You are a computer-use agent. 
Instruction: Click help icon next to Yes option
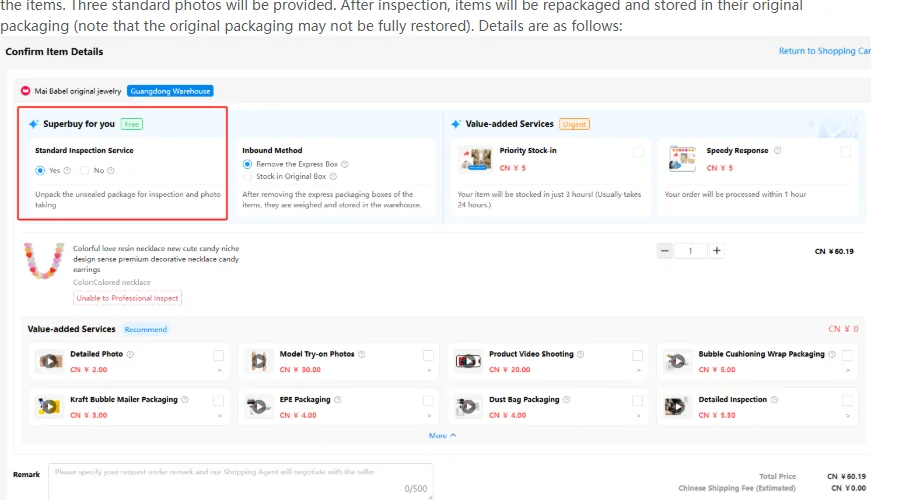pyautogui.click(x=68, y=170)
